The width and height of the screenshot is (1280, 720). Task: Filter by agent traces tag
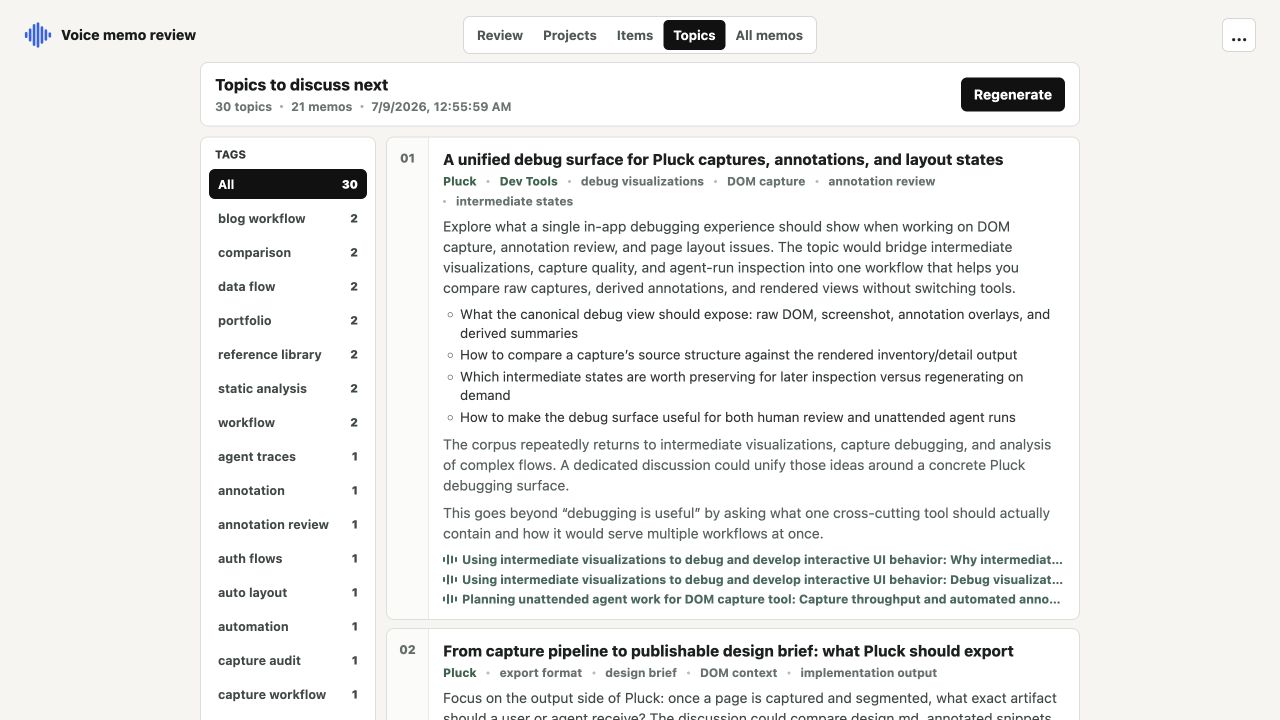pos(288,456)
